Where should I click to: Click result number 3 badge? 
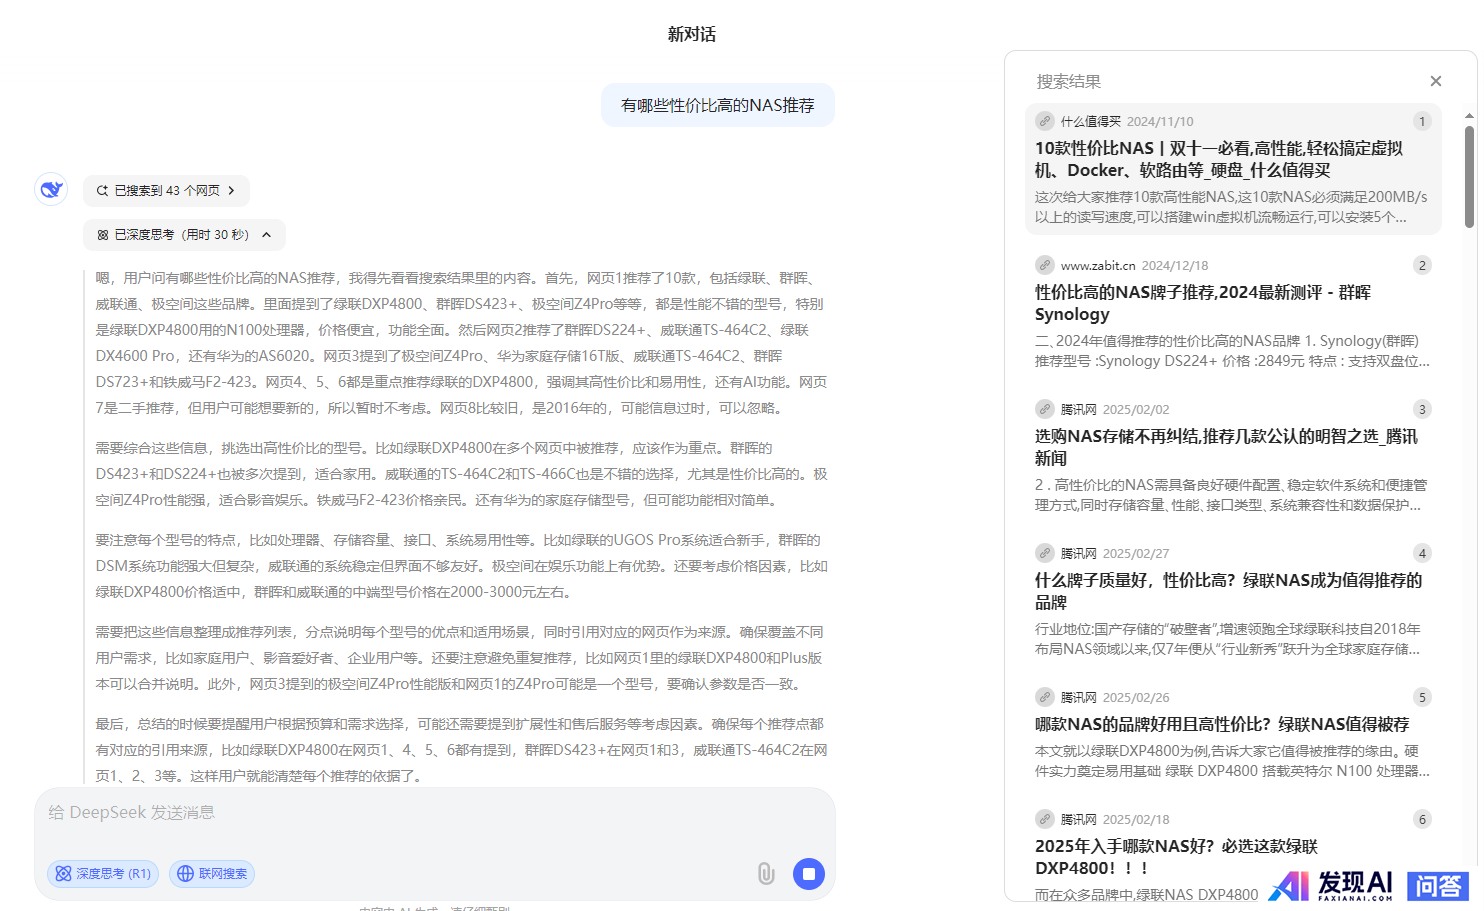[x=1422, y=409]
